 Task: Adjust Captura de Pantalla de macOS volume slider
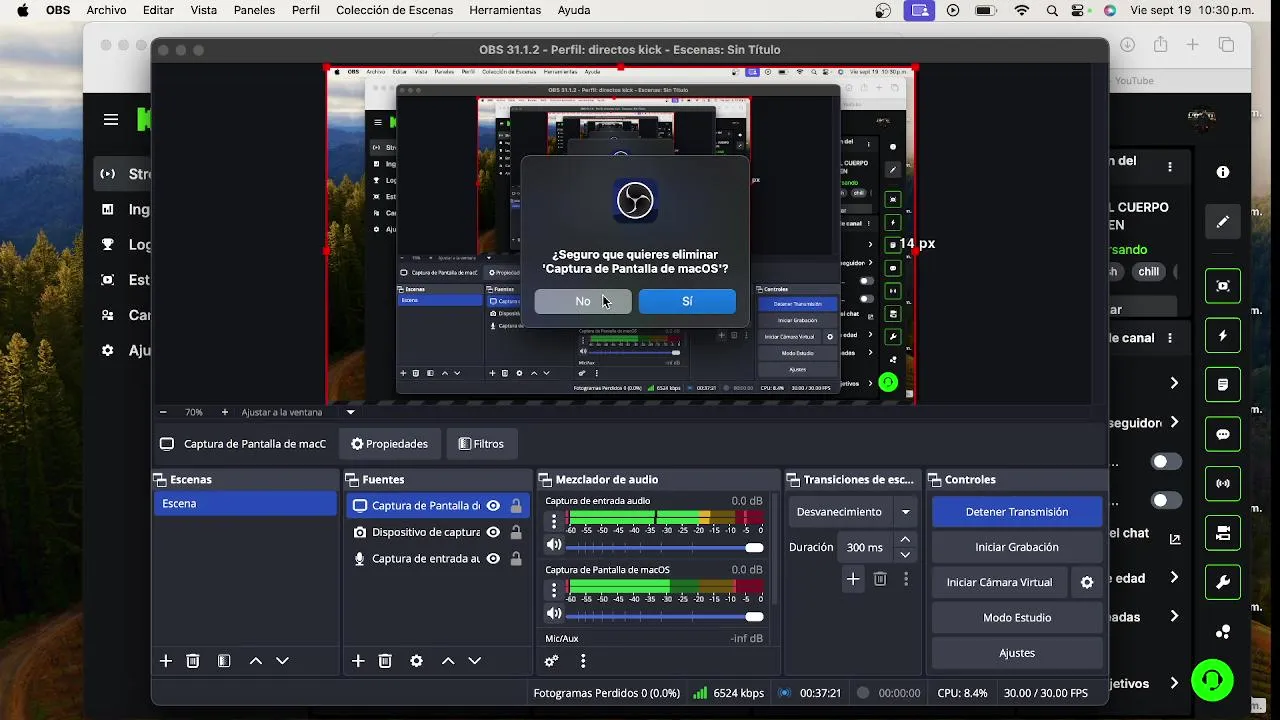[x=664, y=616]
